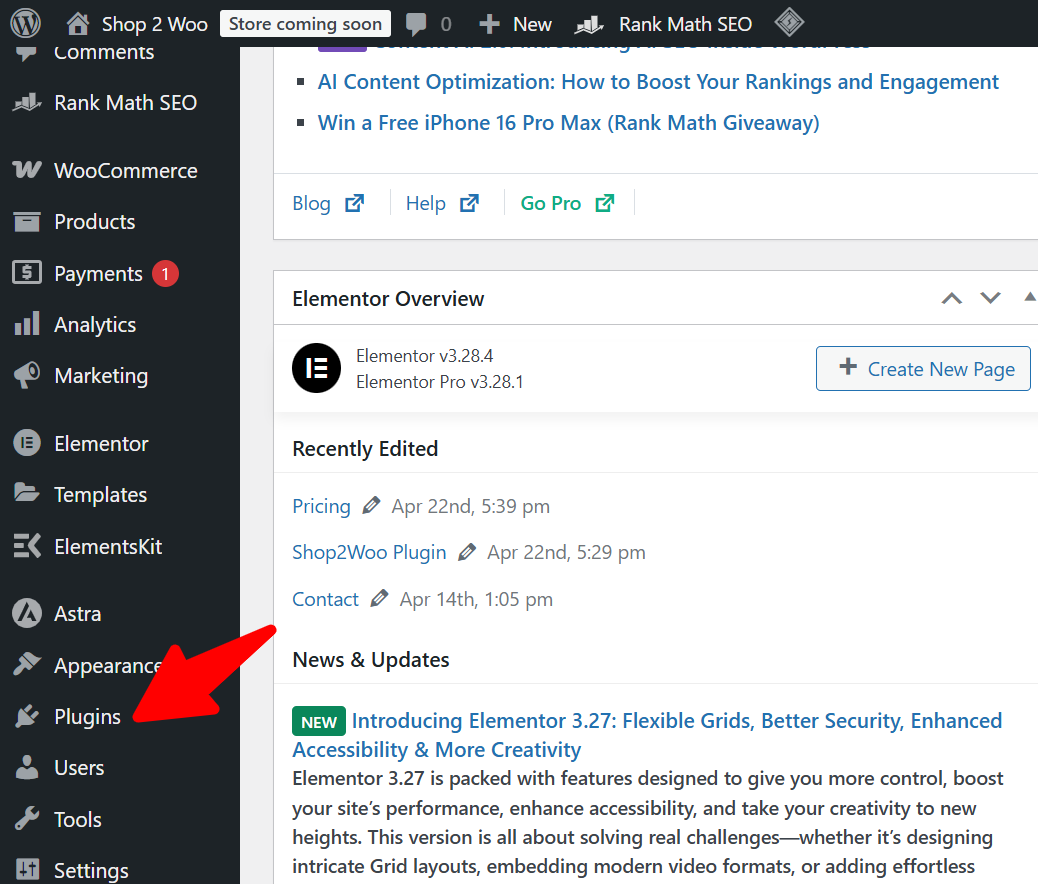Screen dimensions: 1038x884
Task: Open the Help link
Action: (x=426, y=203)
